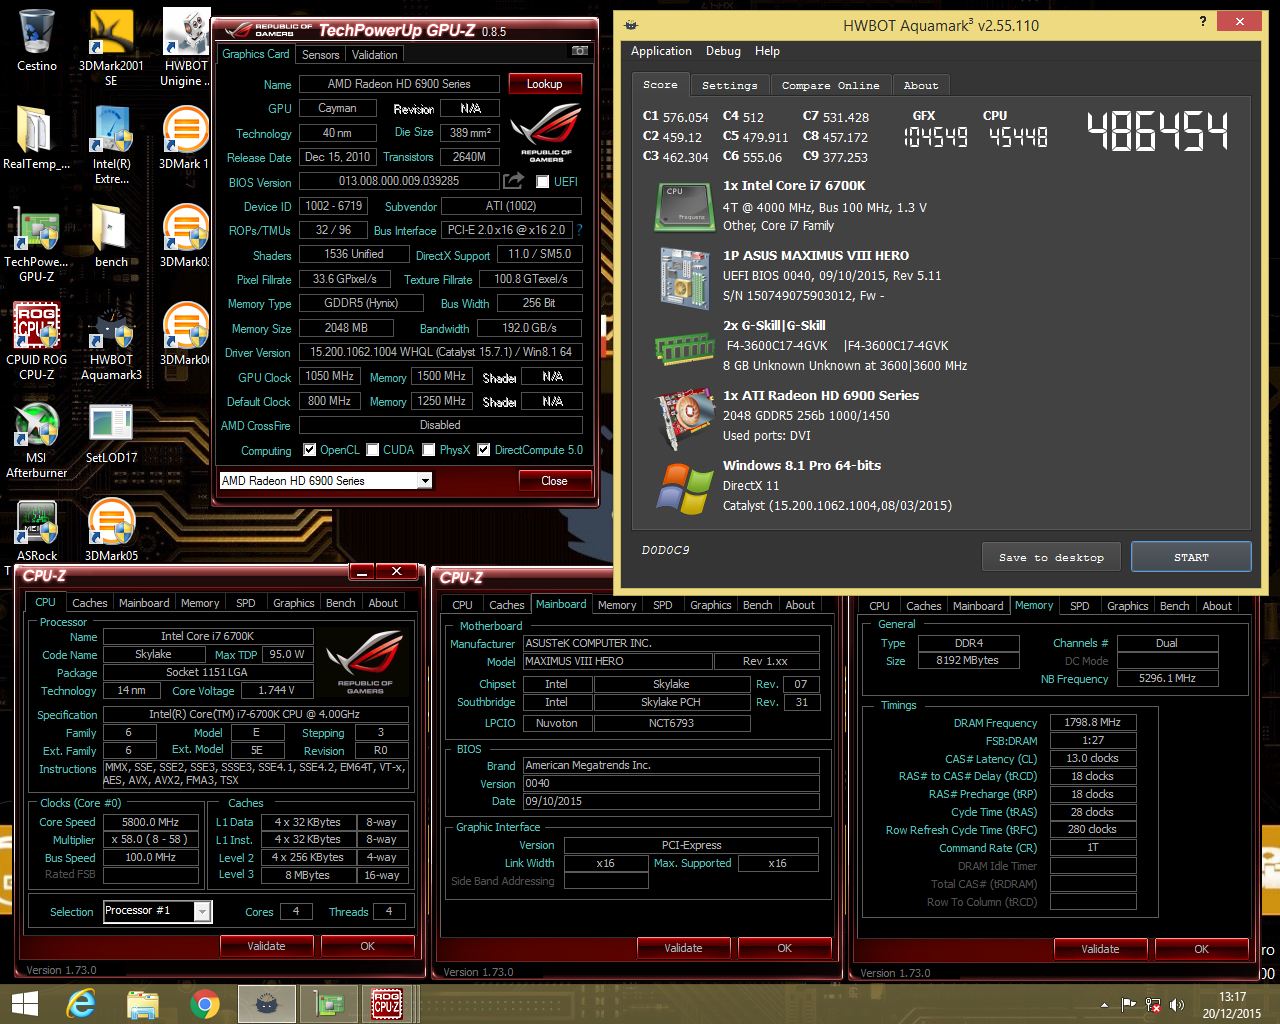1280x1024 pixels.
Task: Open 3DMark 11 desktop shortcut
Action: pyautogui.click(x=185, y=138)
